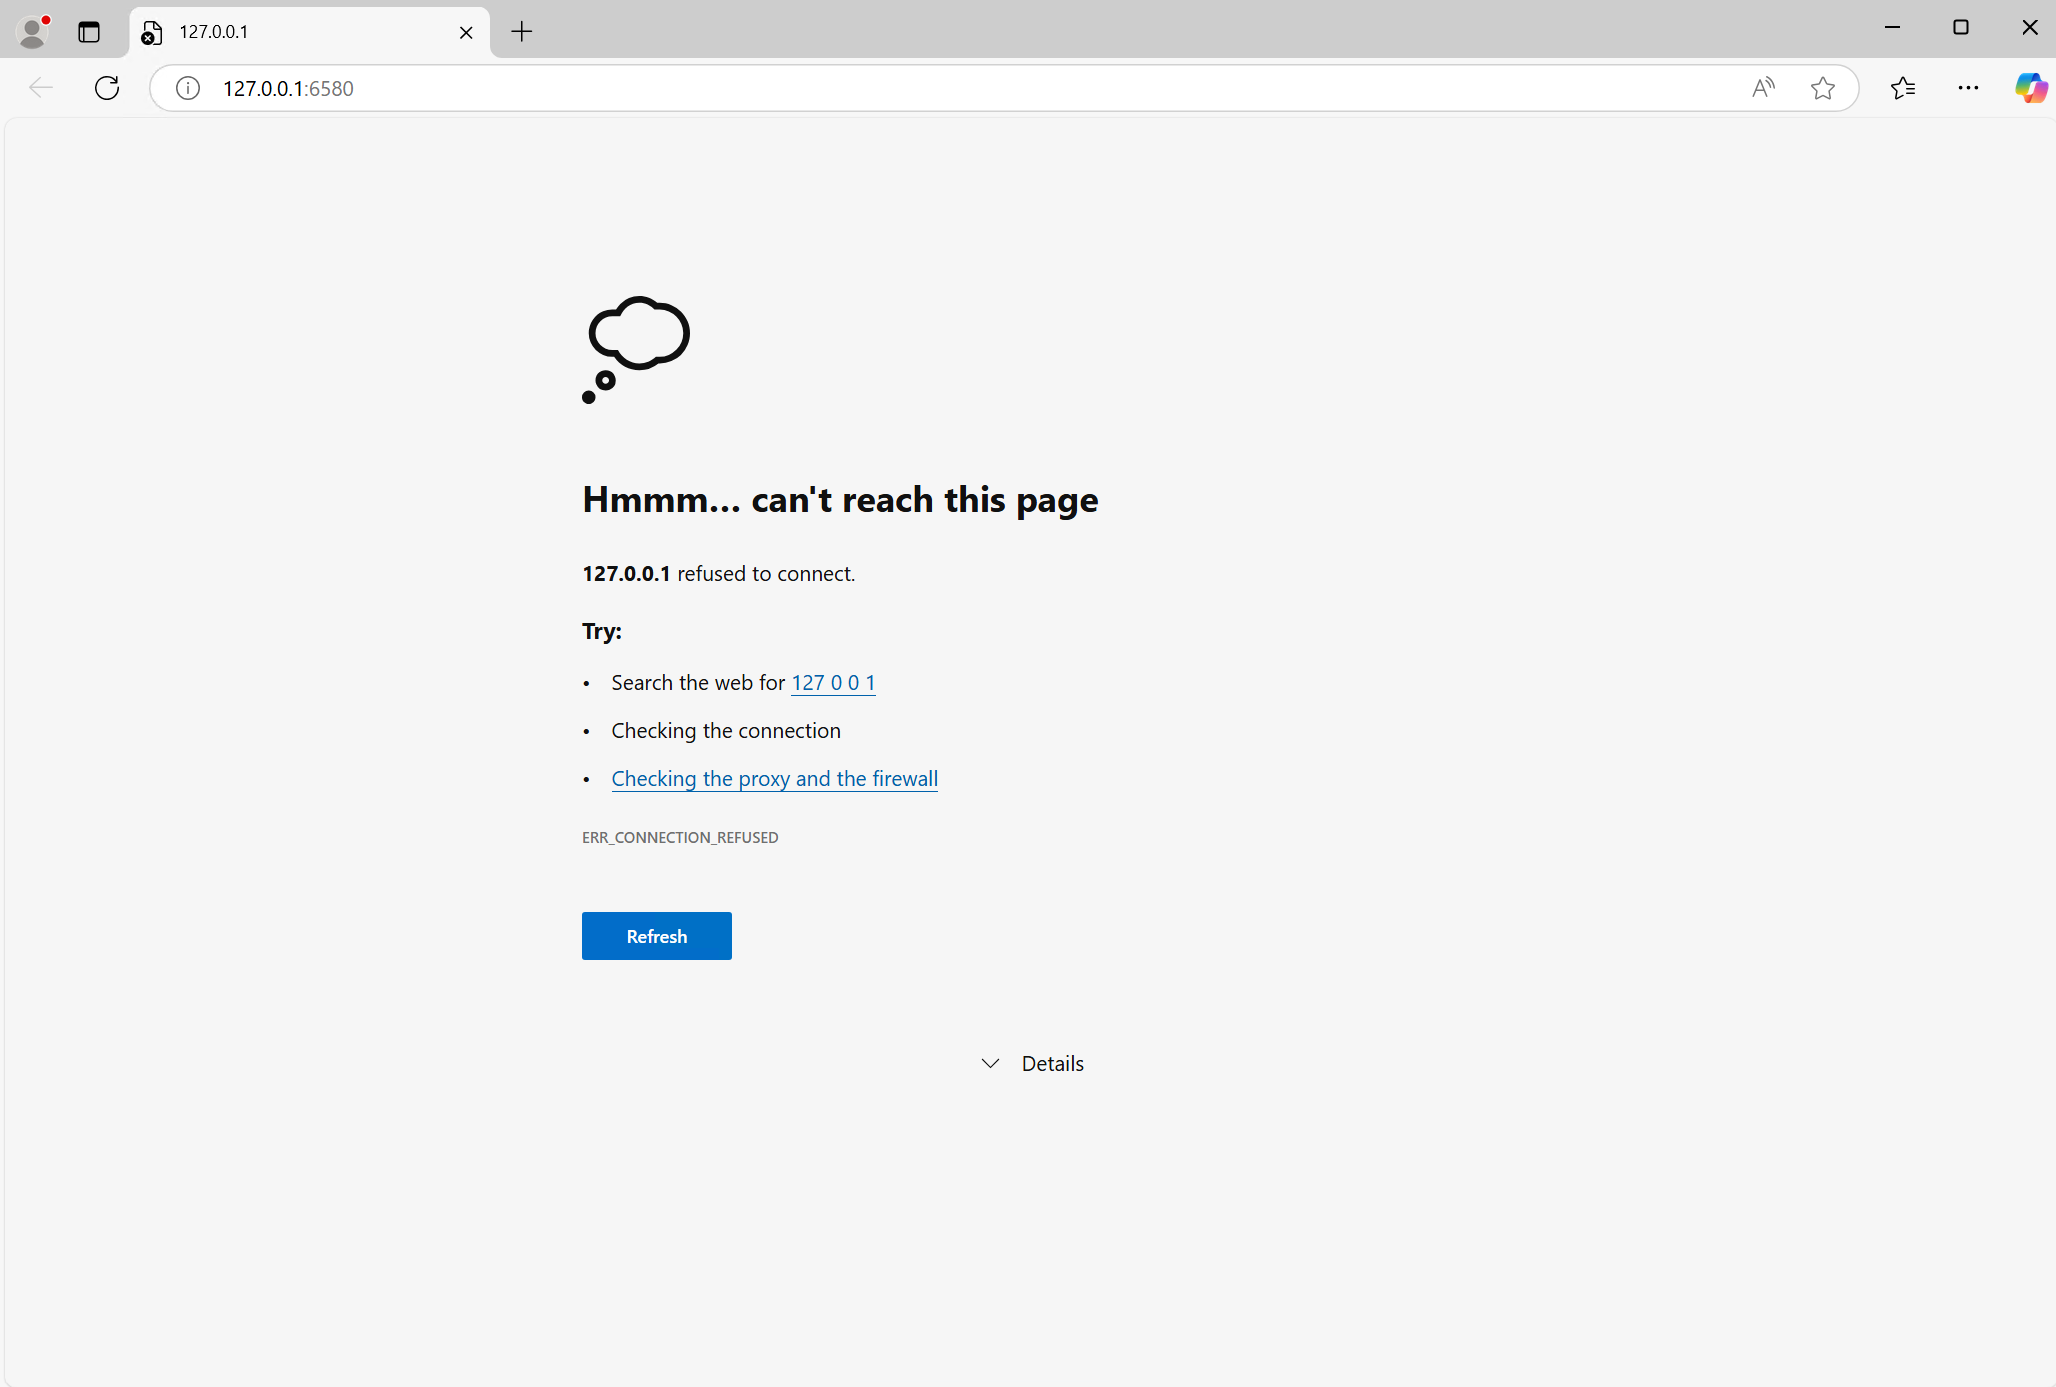This screenshot has width=2056, height=1387.
Task: Open the Favorites list icon
Action: click(x=1902, y=88)
